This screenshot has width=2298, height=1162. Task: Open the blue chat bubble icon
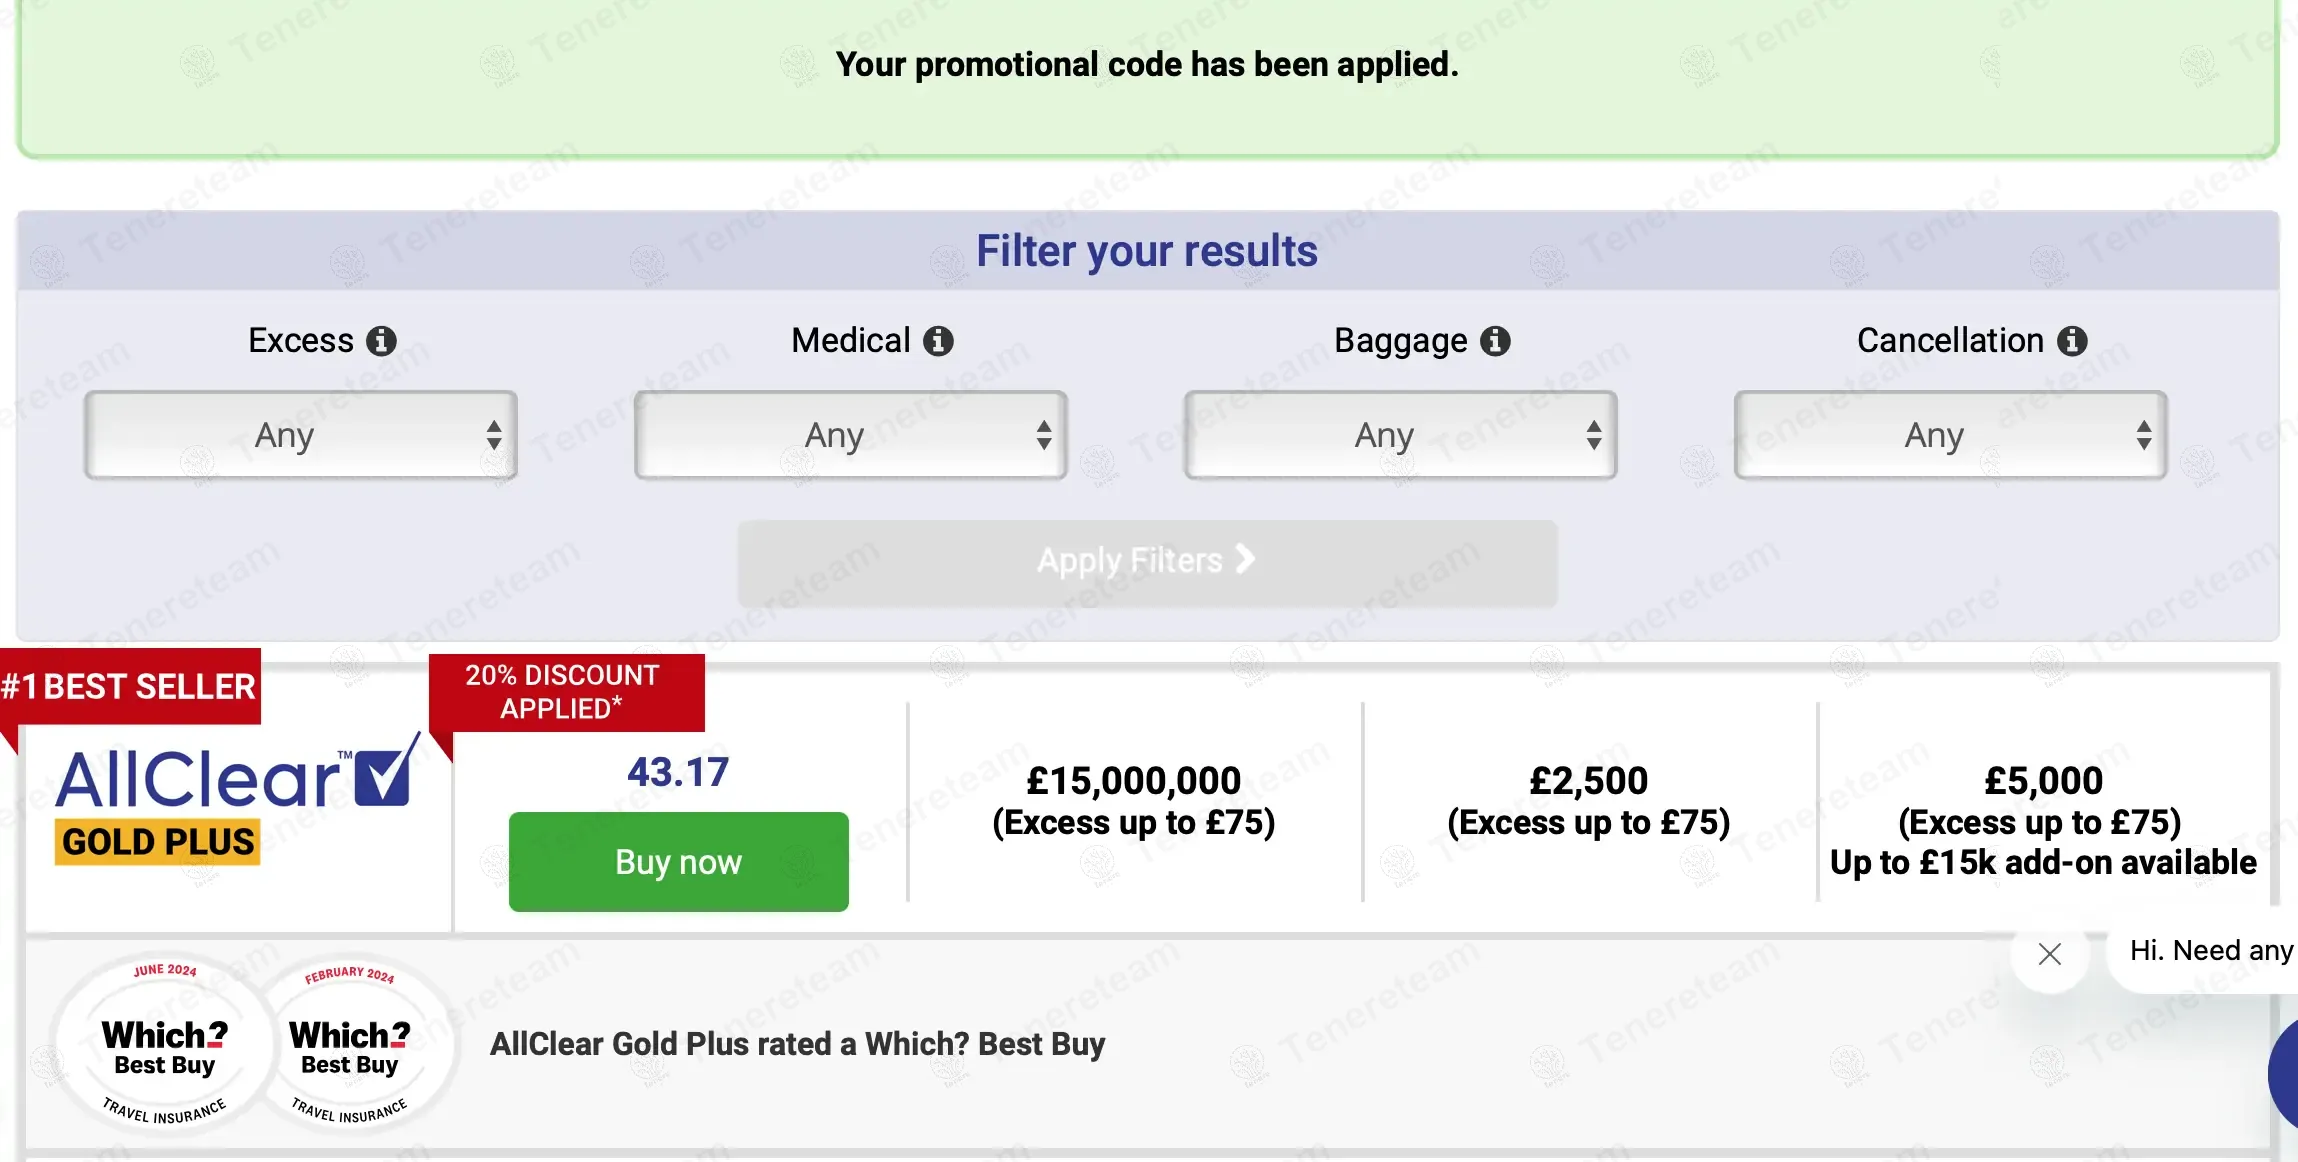[2284, 1075]
